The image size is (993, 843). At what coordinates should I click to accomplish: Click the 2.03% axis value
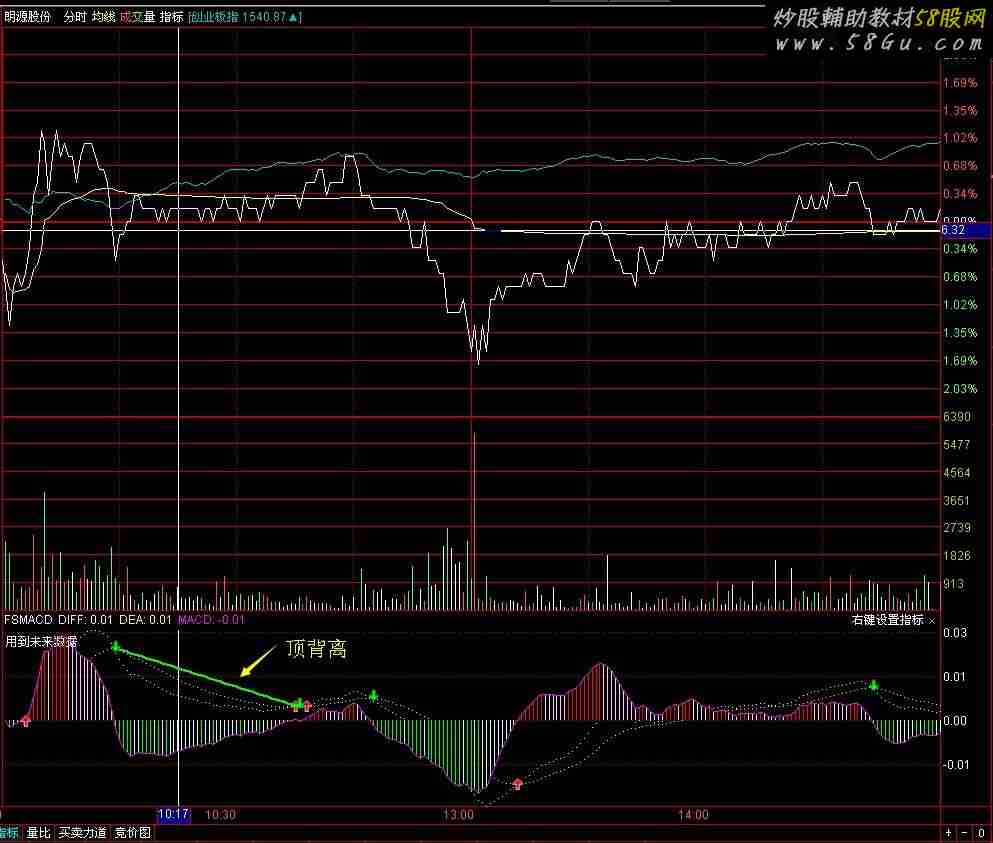[960, 389]
